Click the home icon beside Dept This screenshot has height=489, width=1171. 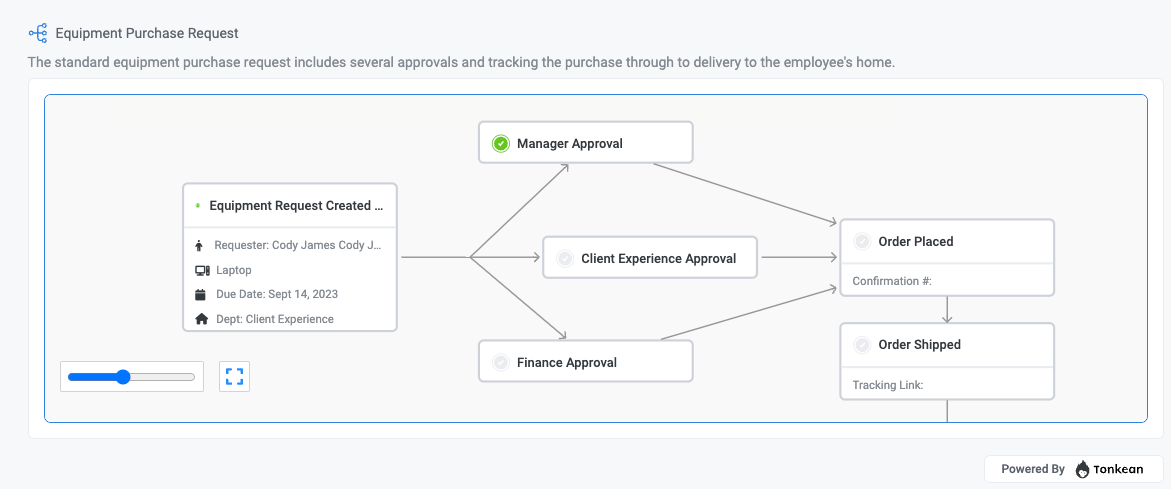pyautogui.click(x=201, y=319)
